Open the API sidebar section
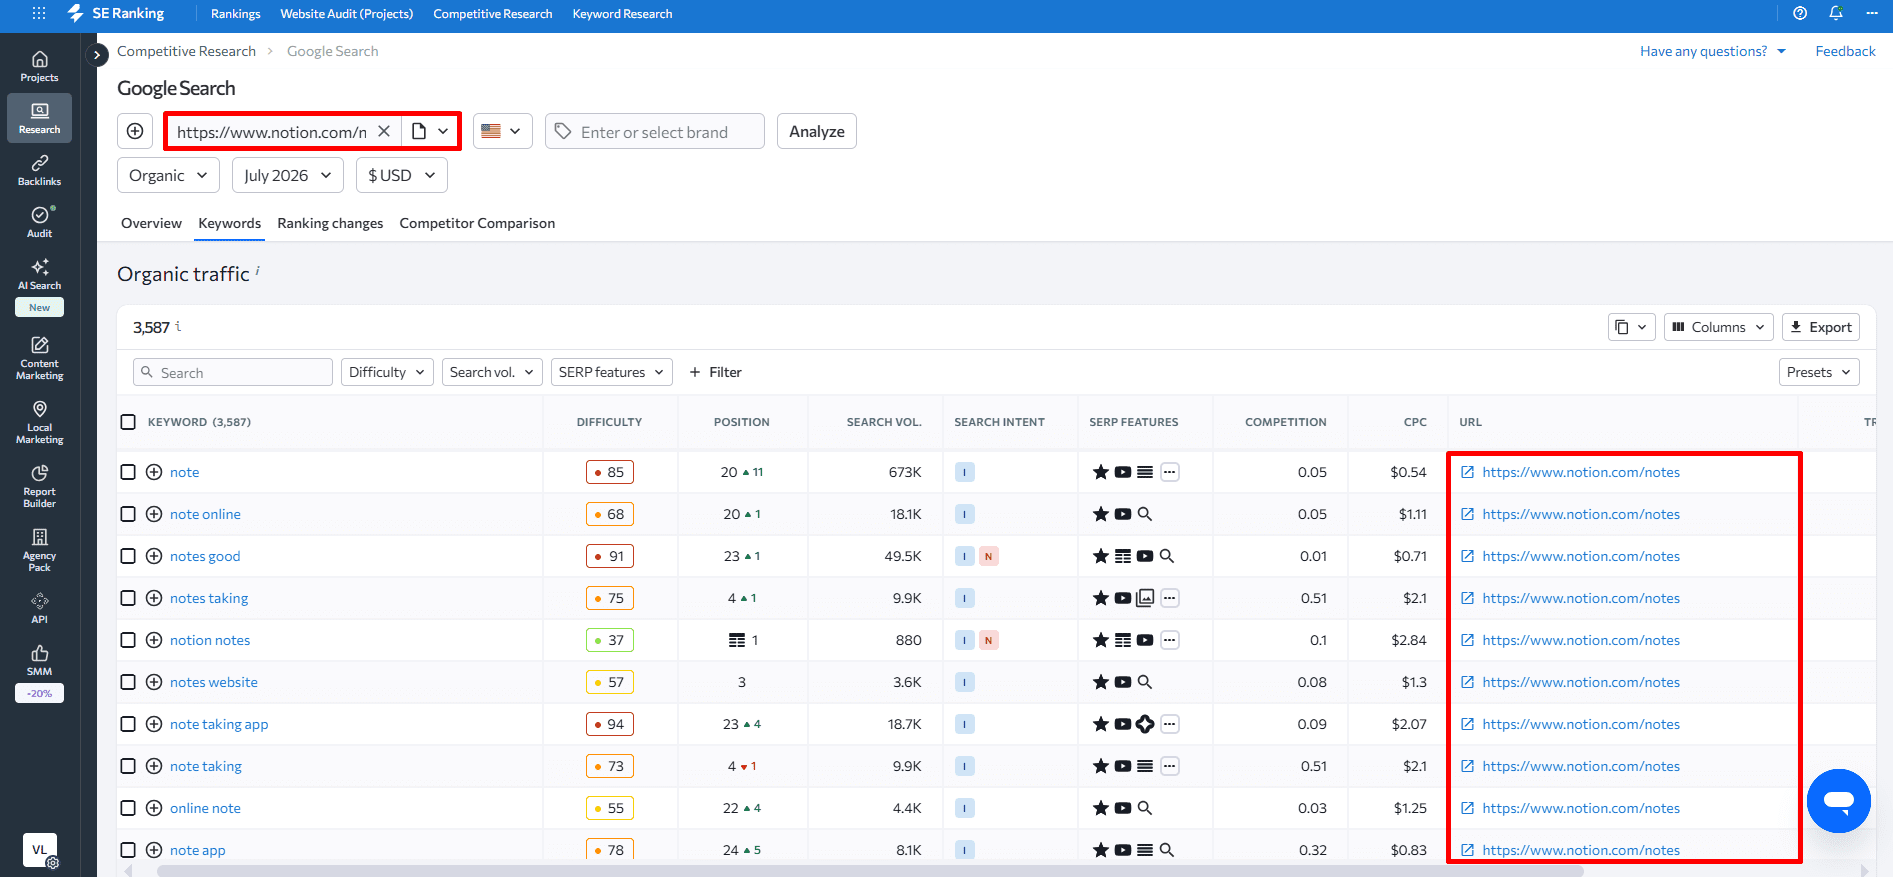Viewport: 1893px width, 877px height. (39, 608)
